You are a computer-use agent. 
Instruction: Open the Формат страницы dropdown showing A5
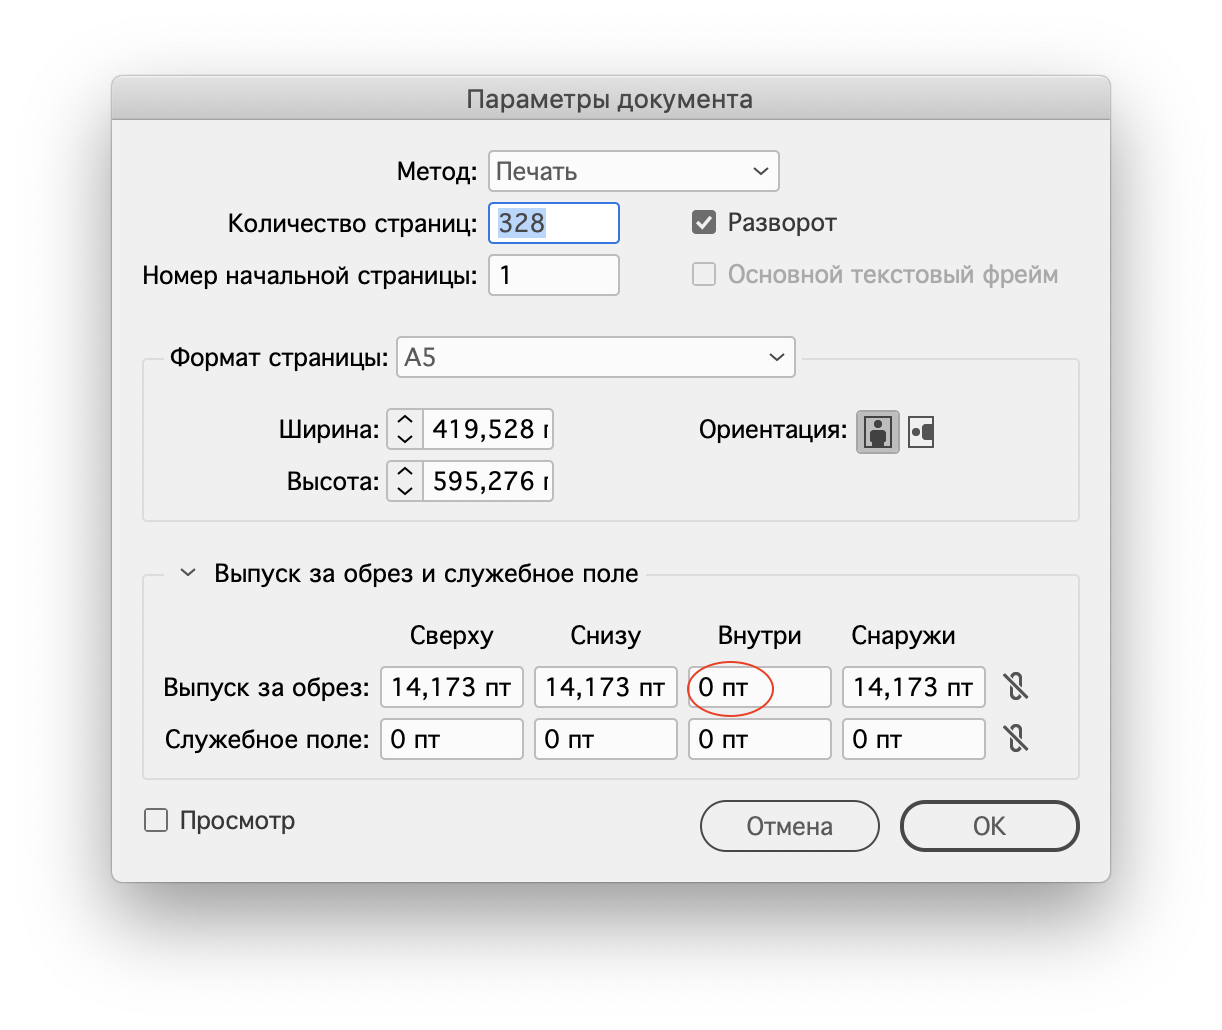[x=595, y=356]
